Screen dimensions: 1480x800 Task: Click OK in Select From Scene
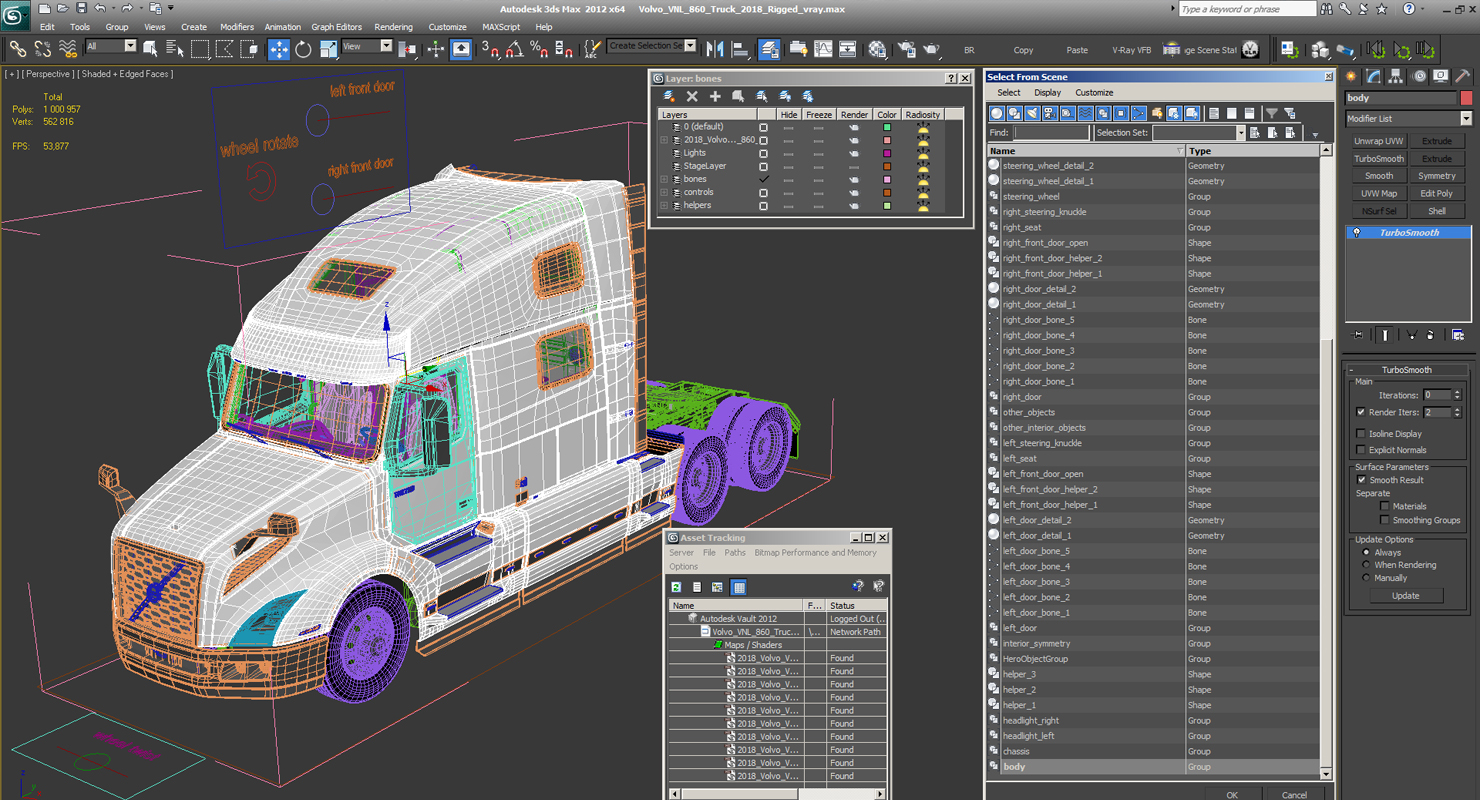tap(1232, 795)
